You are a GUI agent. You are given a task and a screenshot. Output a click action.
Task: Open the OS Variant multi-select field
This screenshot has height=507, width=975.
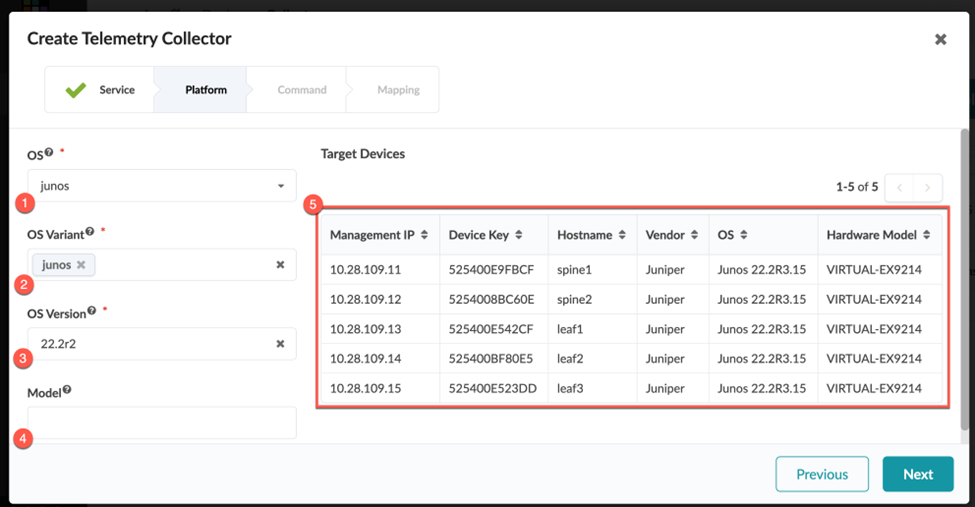180,265
